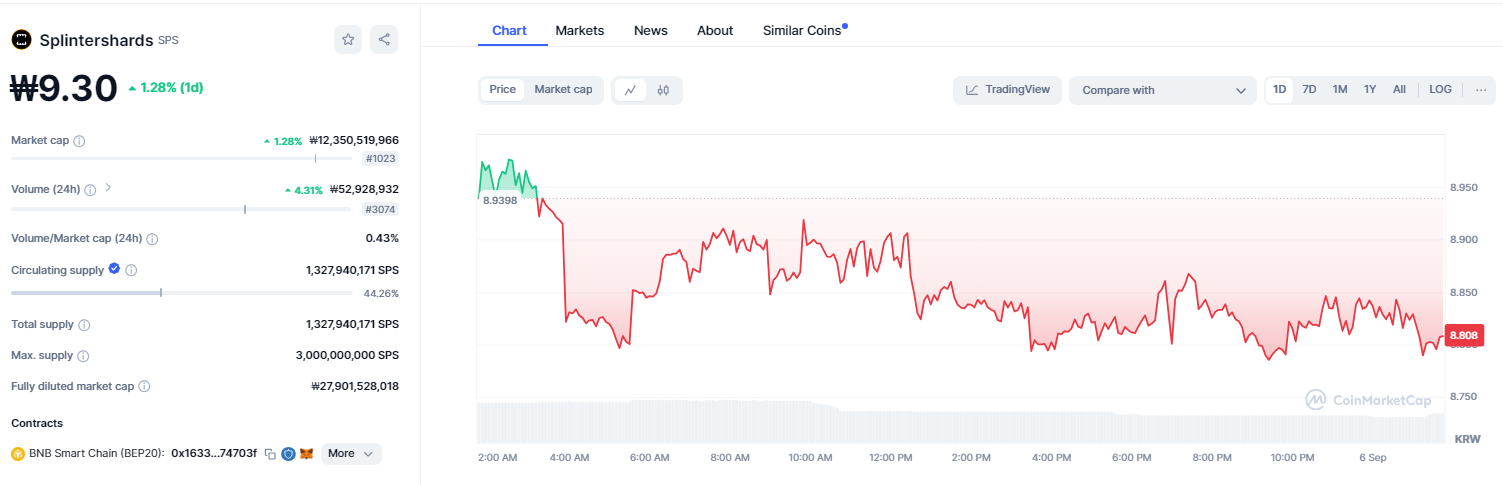Switch to candlestick chart view

click(663, 90)
